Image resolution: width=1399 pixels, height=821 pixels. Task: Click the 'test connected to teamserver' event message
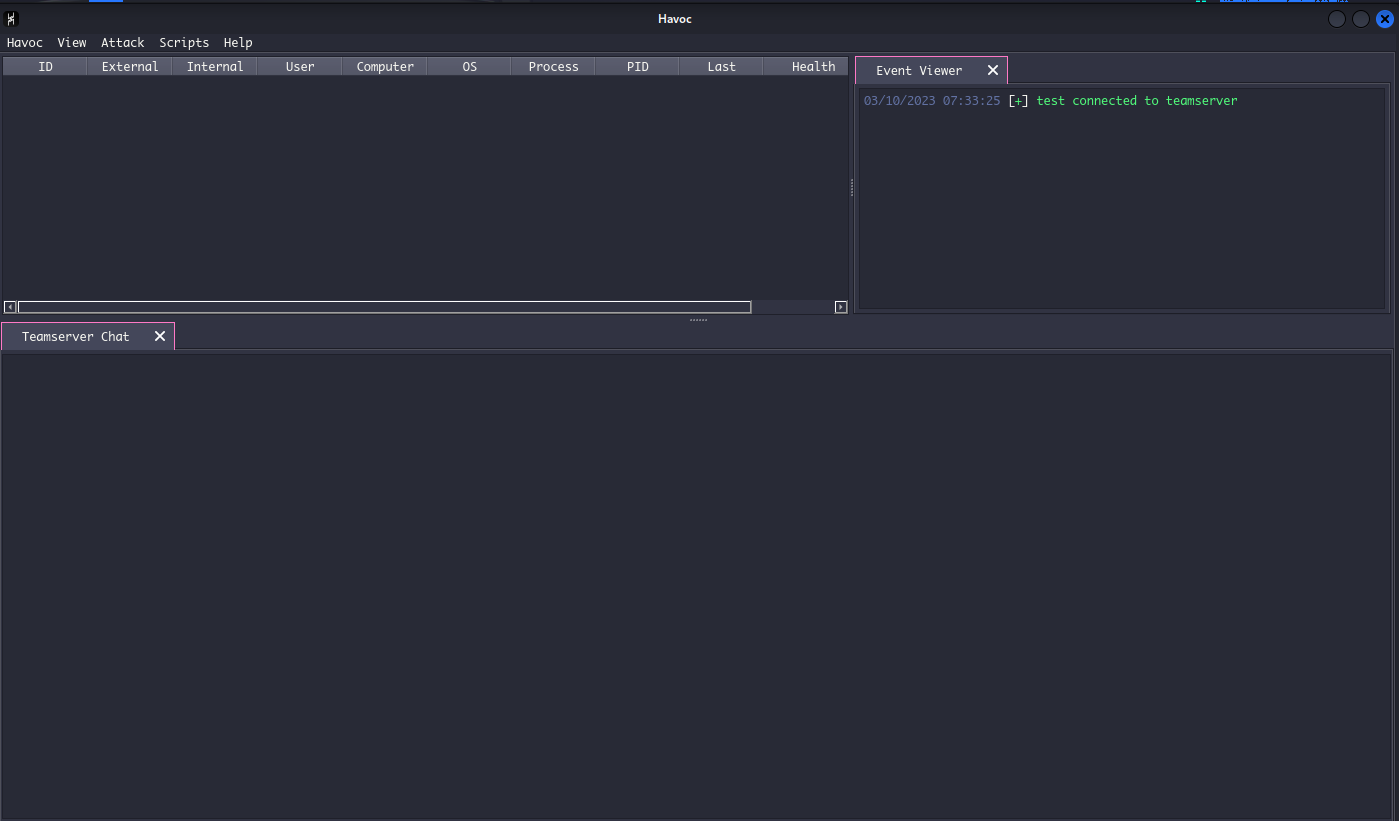[x=1137, y=101]
